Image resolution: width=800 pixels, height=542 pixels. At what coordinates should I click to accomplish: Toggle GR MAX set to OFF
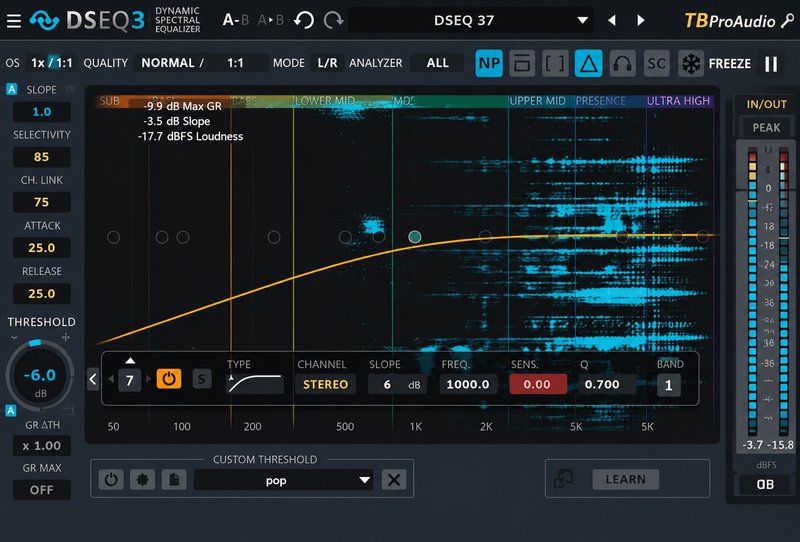[41, 490]
